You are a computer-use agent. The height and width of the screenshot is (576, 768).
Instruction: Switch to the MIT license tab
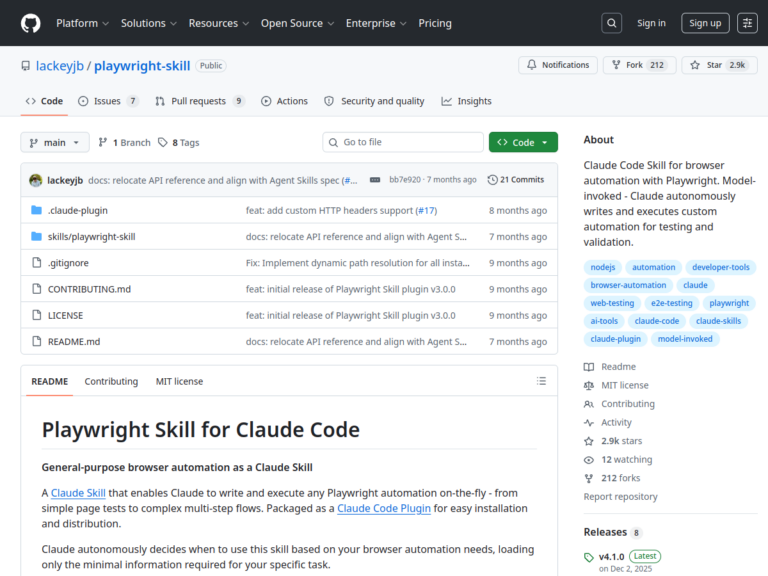(x=179, y=381)
